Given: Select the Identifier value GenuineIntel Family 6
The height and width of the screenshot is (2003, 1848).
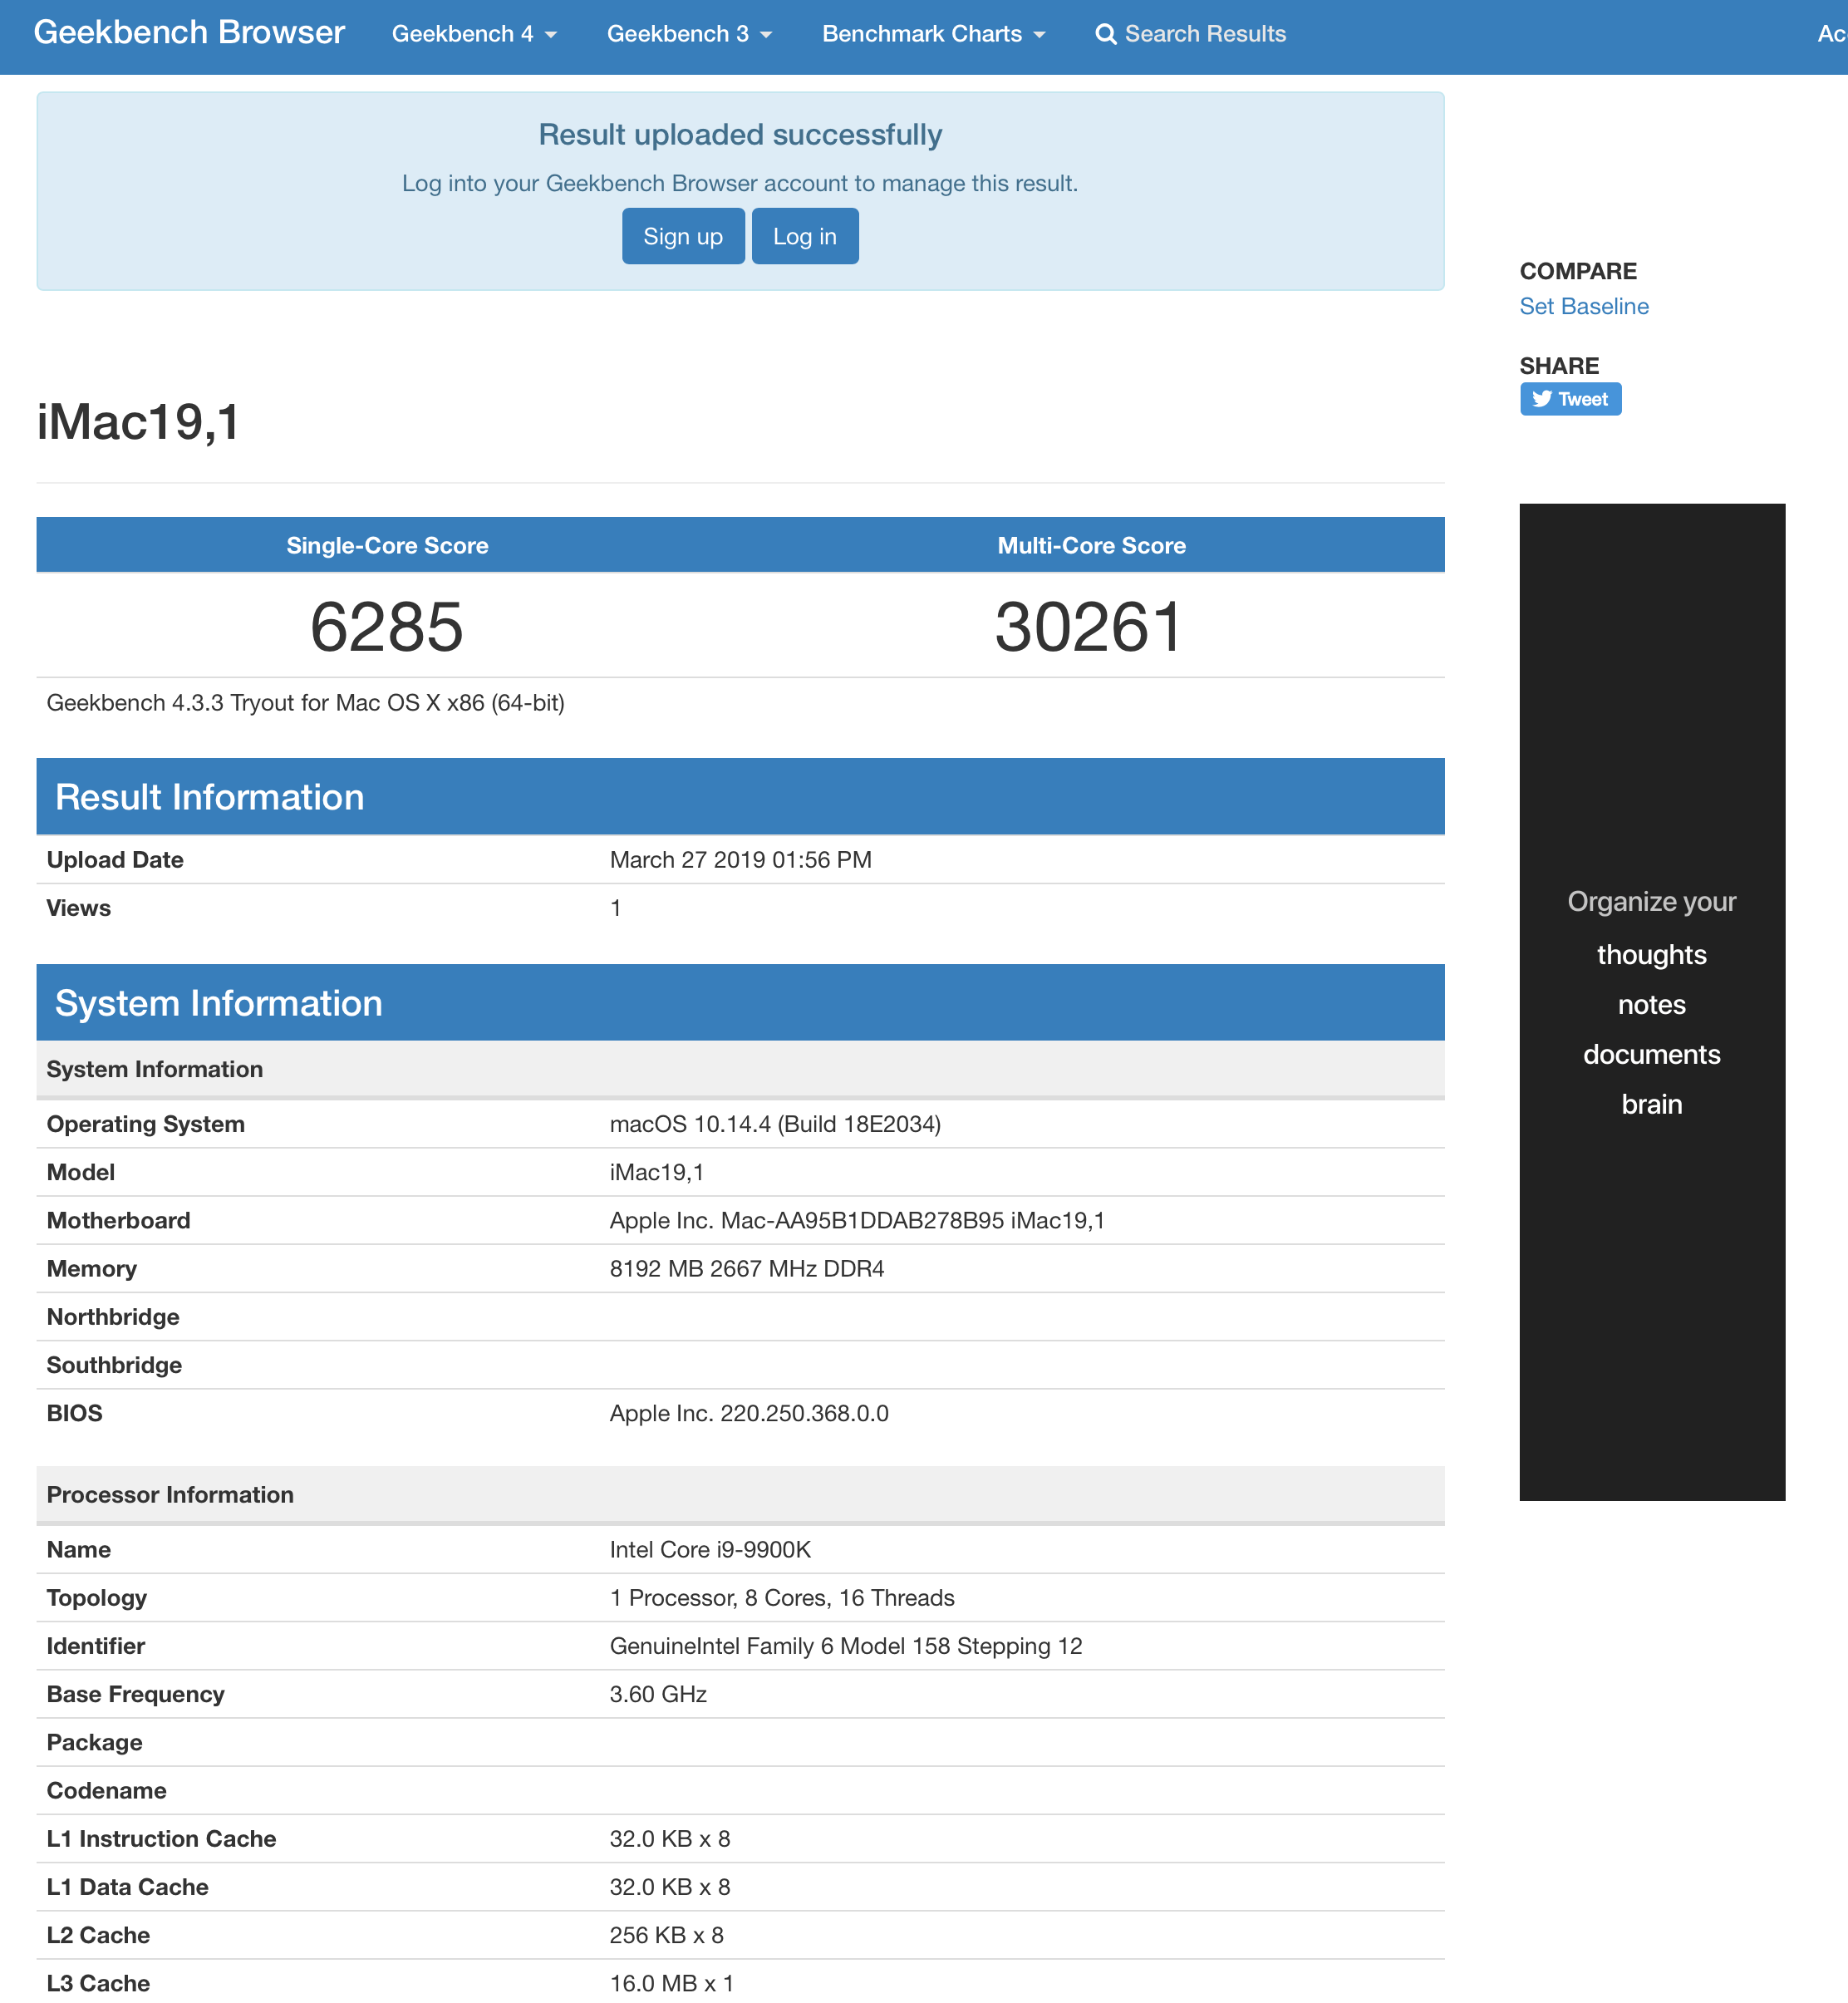Looking at the screenshot, I should coord(846,1646).
